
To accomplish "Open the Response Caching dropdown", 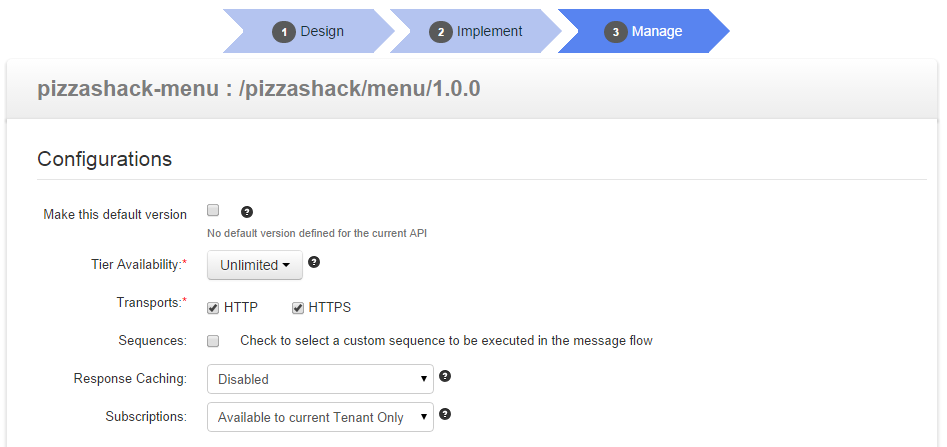I will [320, 379].
